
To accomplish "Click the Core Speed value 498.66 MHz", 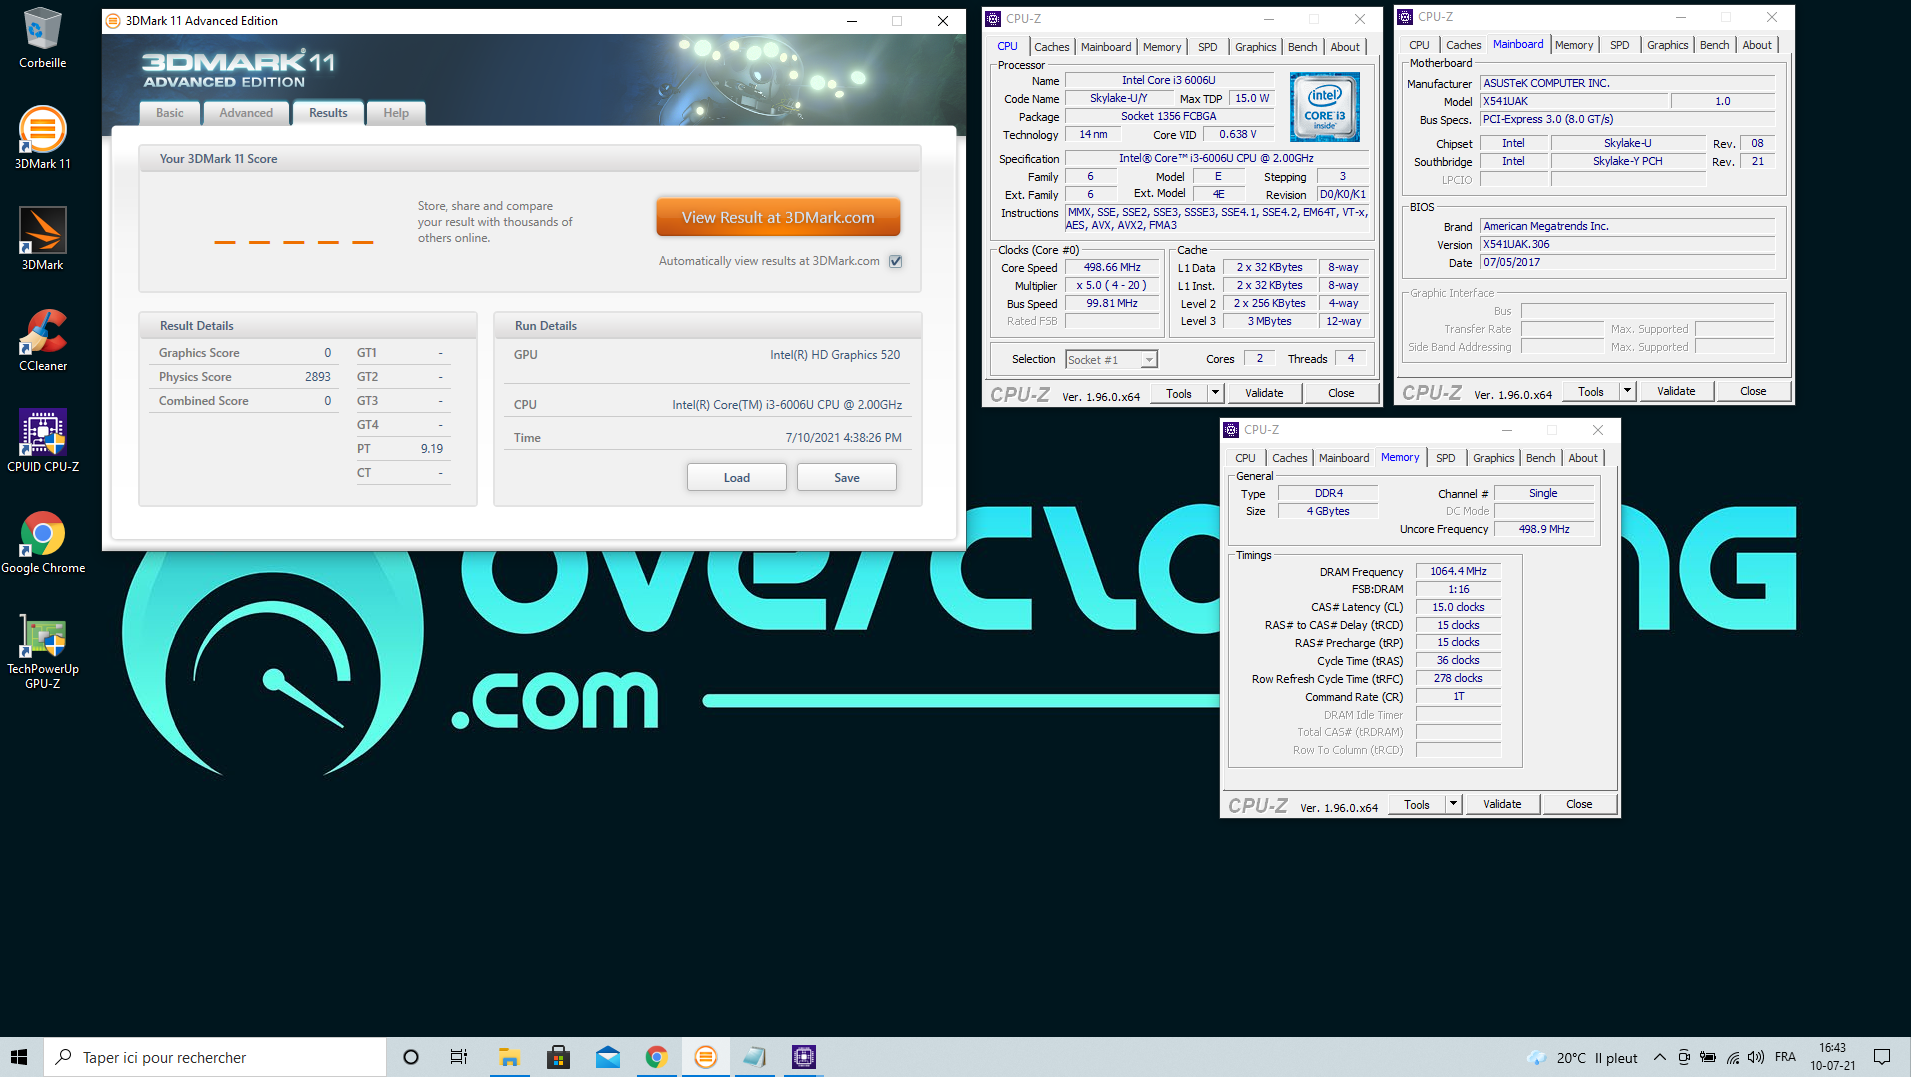I will tap(1112, 268).
